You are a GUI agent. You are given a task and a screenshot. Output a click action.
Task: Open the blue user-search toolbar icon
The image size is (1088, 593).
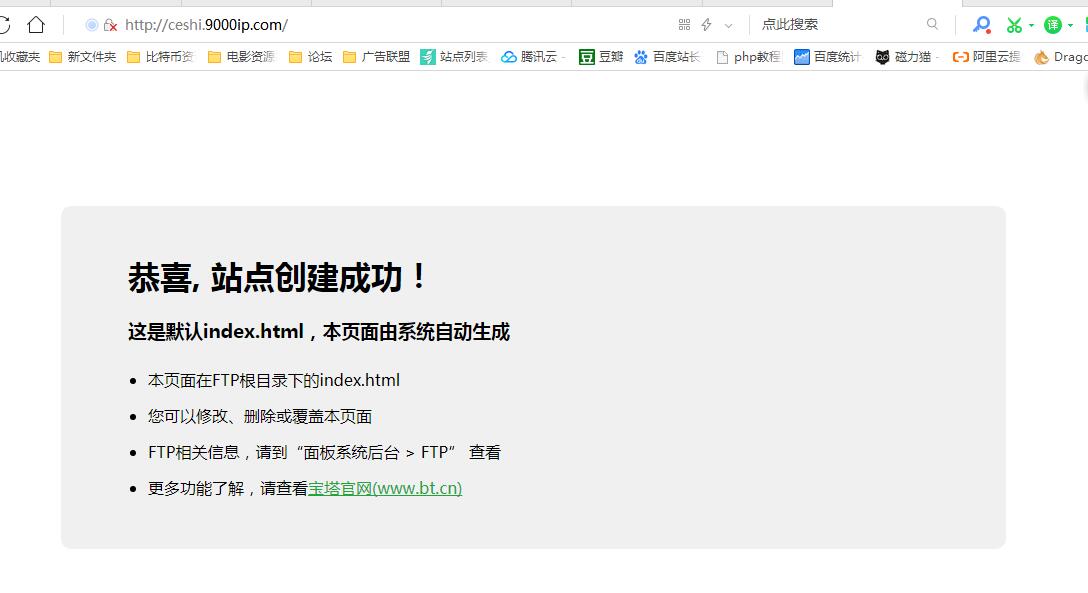pos(981,25)
